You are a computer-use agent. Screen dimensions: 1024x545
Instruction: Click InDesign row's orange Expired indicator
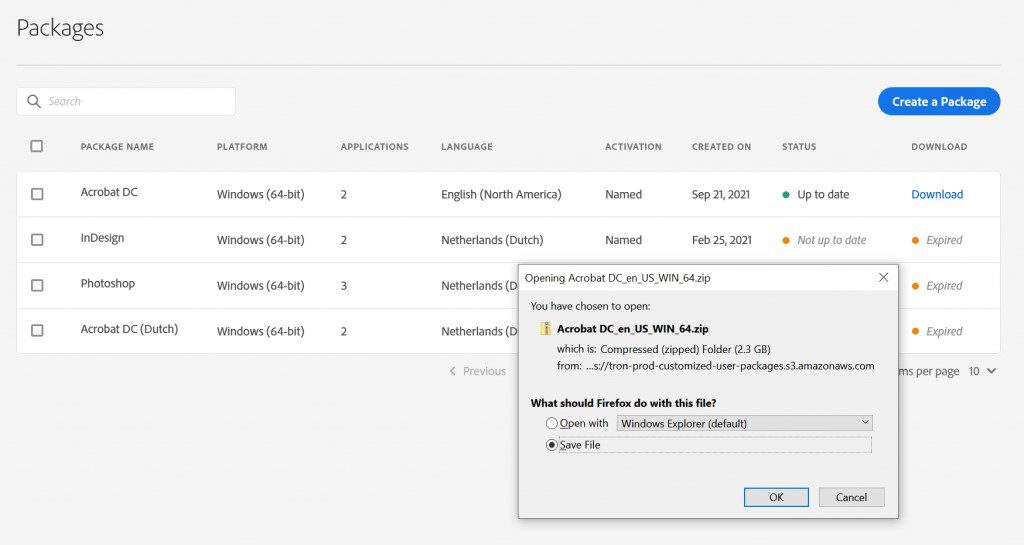click(x=916, y=240)
